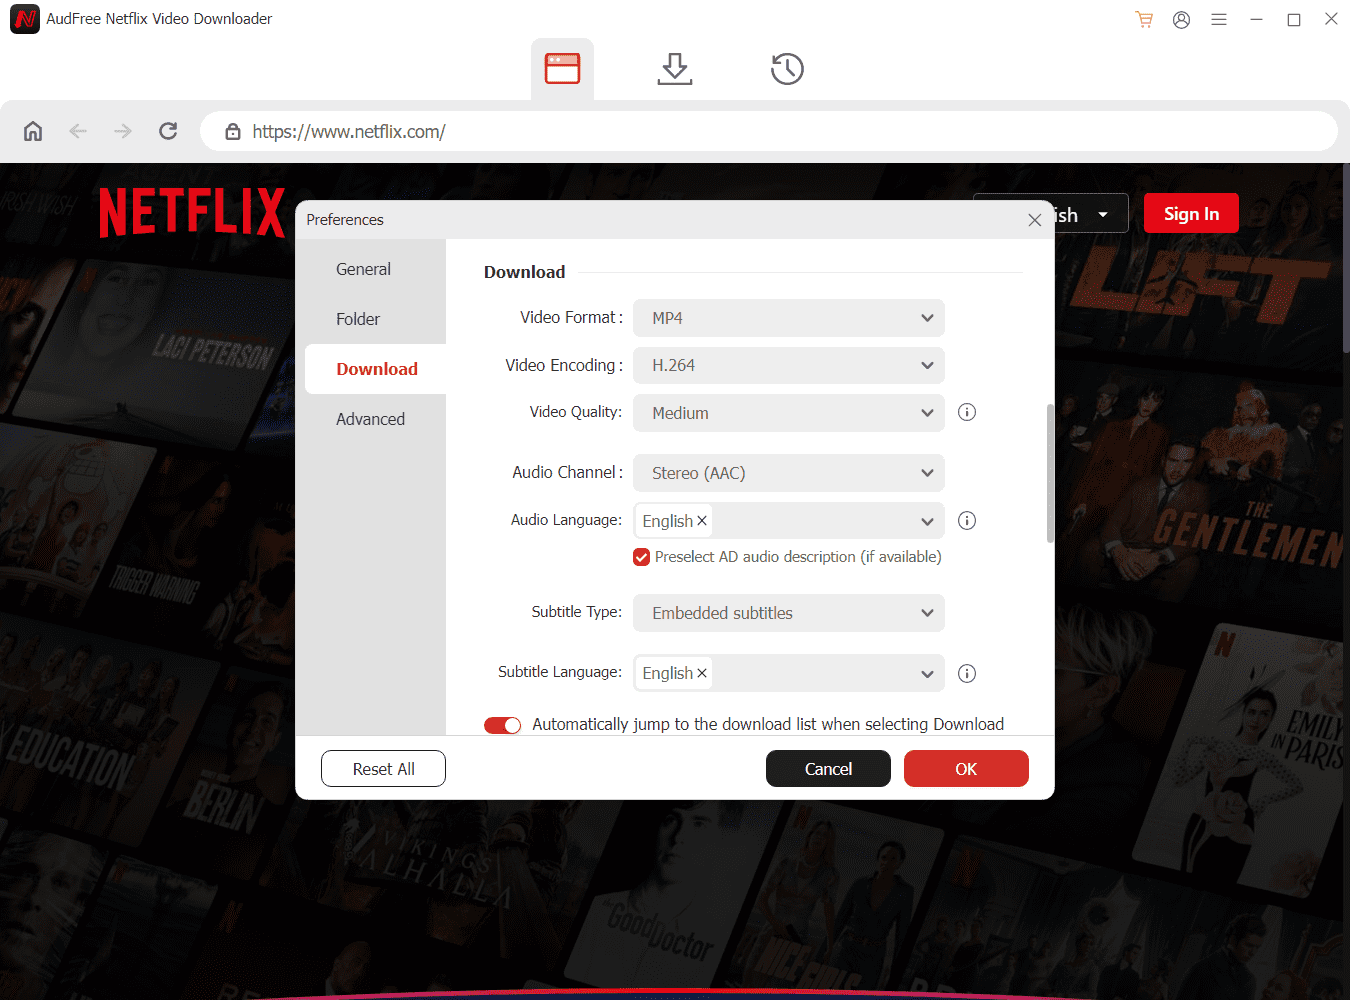Click the AudFree app logo
Image resolution: width=1350 pixels, height=1000 pixels.
[x=25, y=19]
